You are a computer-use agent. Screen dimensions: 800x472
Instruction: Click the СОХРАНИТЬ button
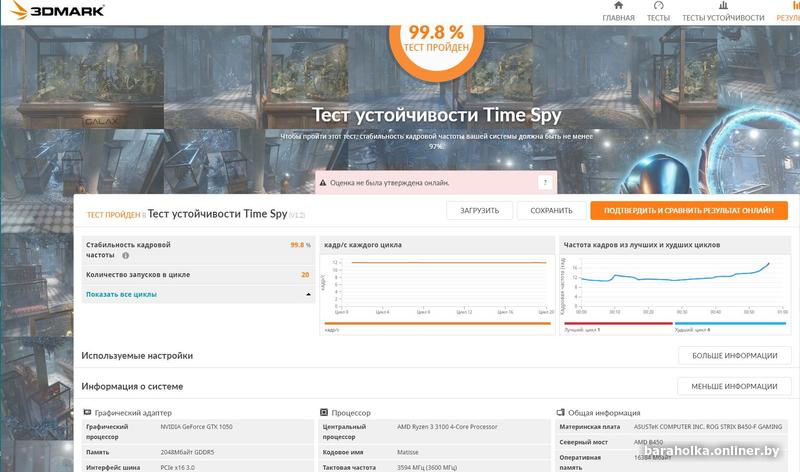tap(552, 210)
